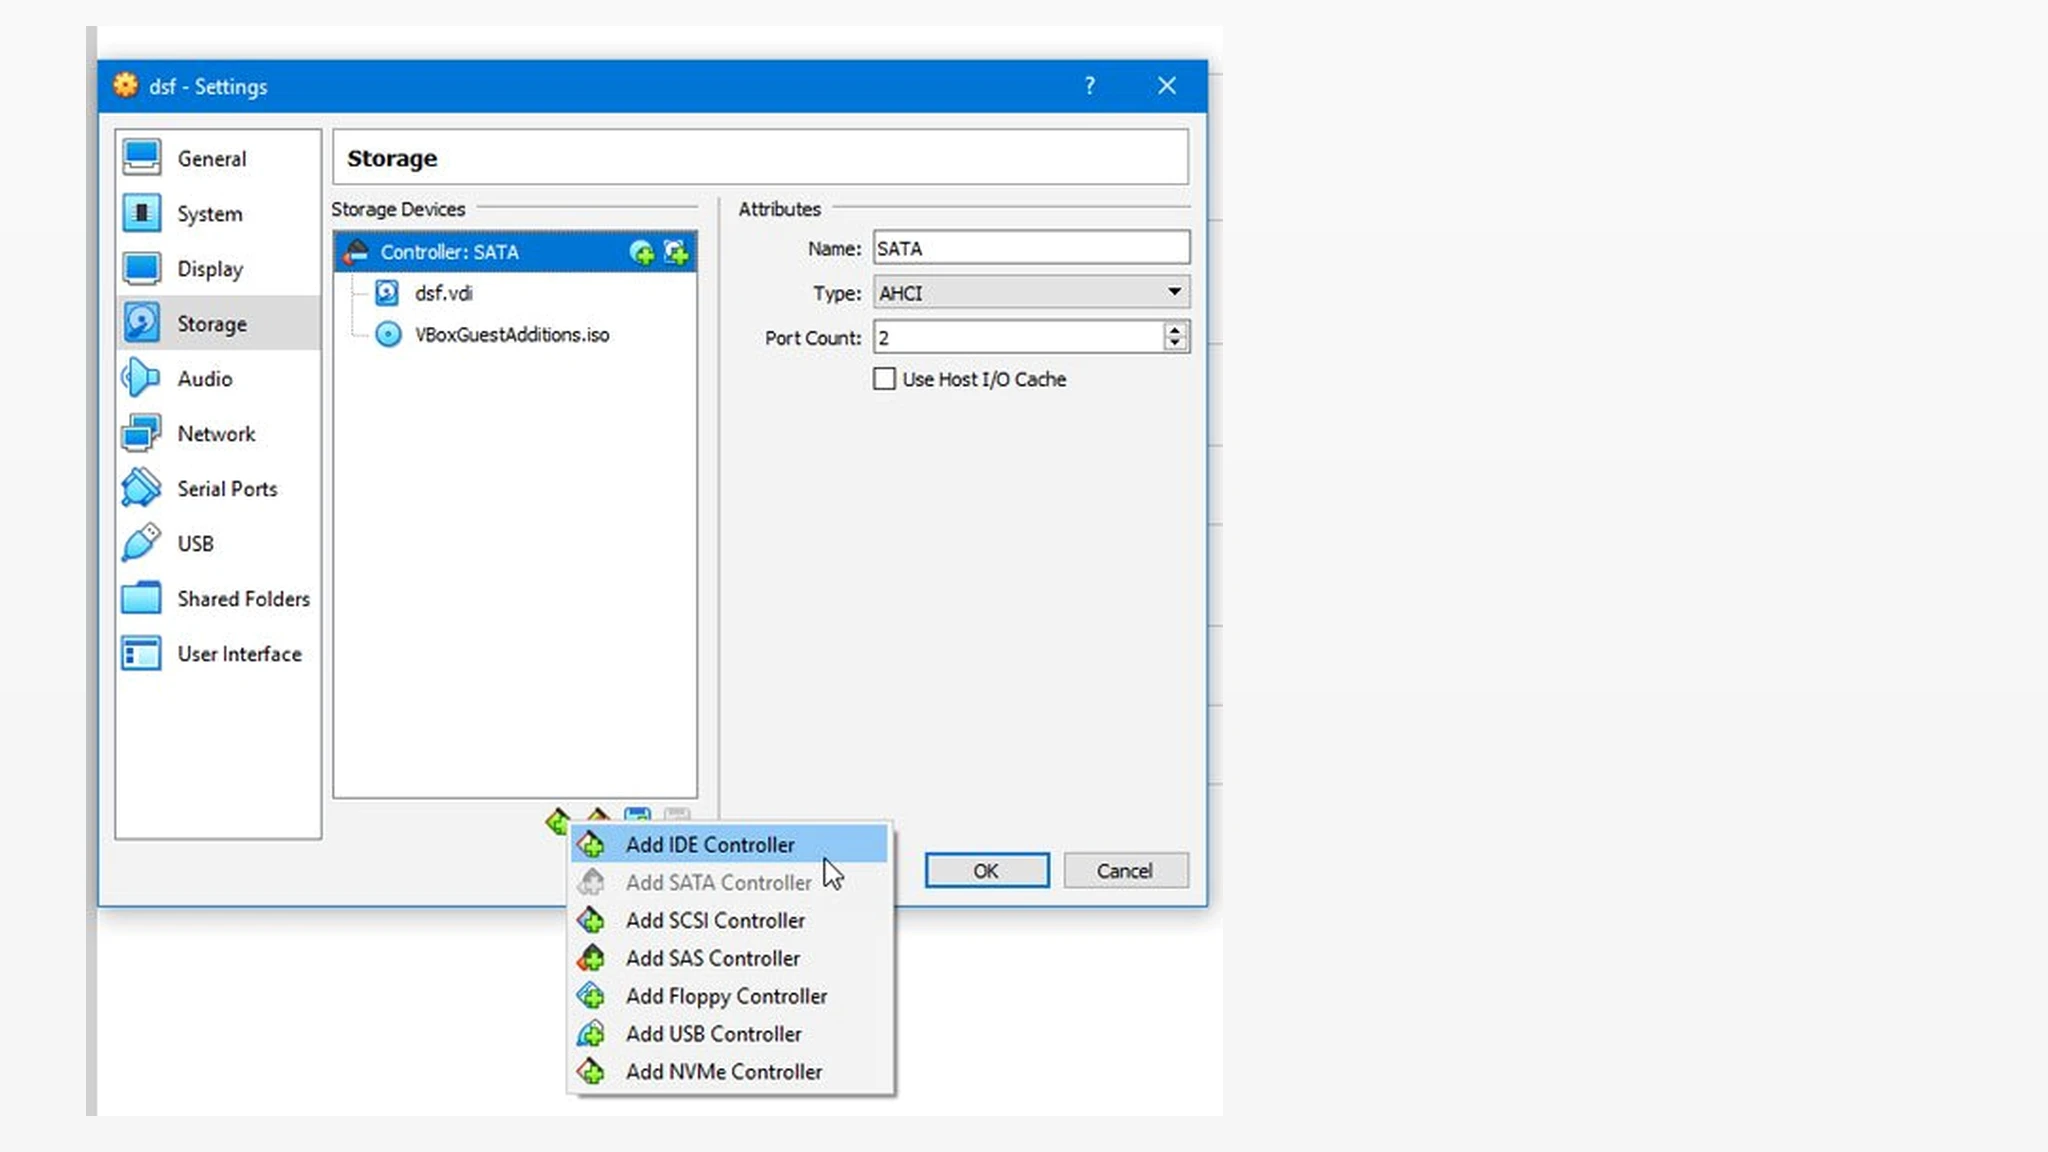2048x1152 pixels.
Task: Open the Display settings category
Action: [x=218, y=268]
